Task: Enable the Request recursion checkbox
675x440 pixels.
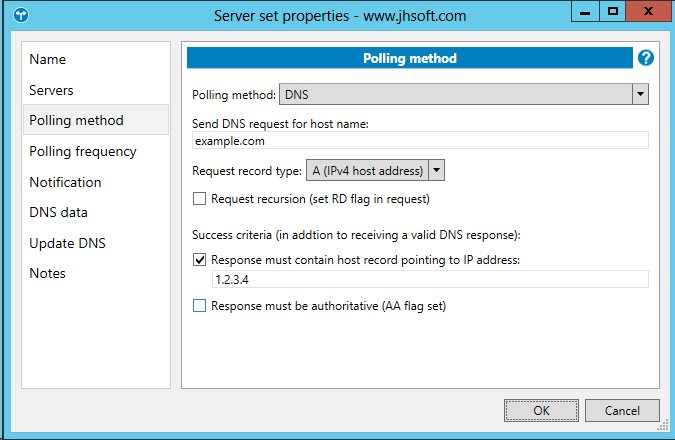Action: (200, 199)
